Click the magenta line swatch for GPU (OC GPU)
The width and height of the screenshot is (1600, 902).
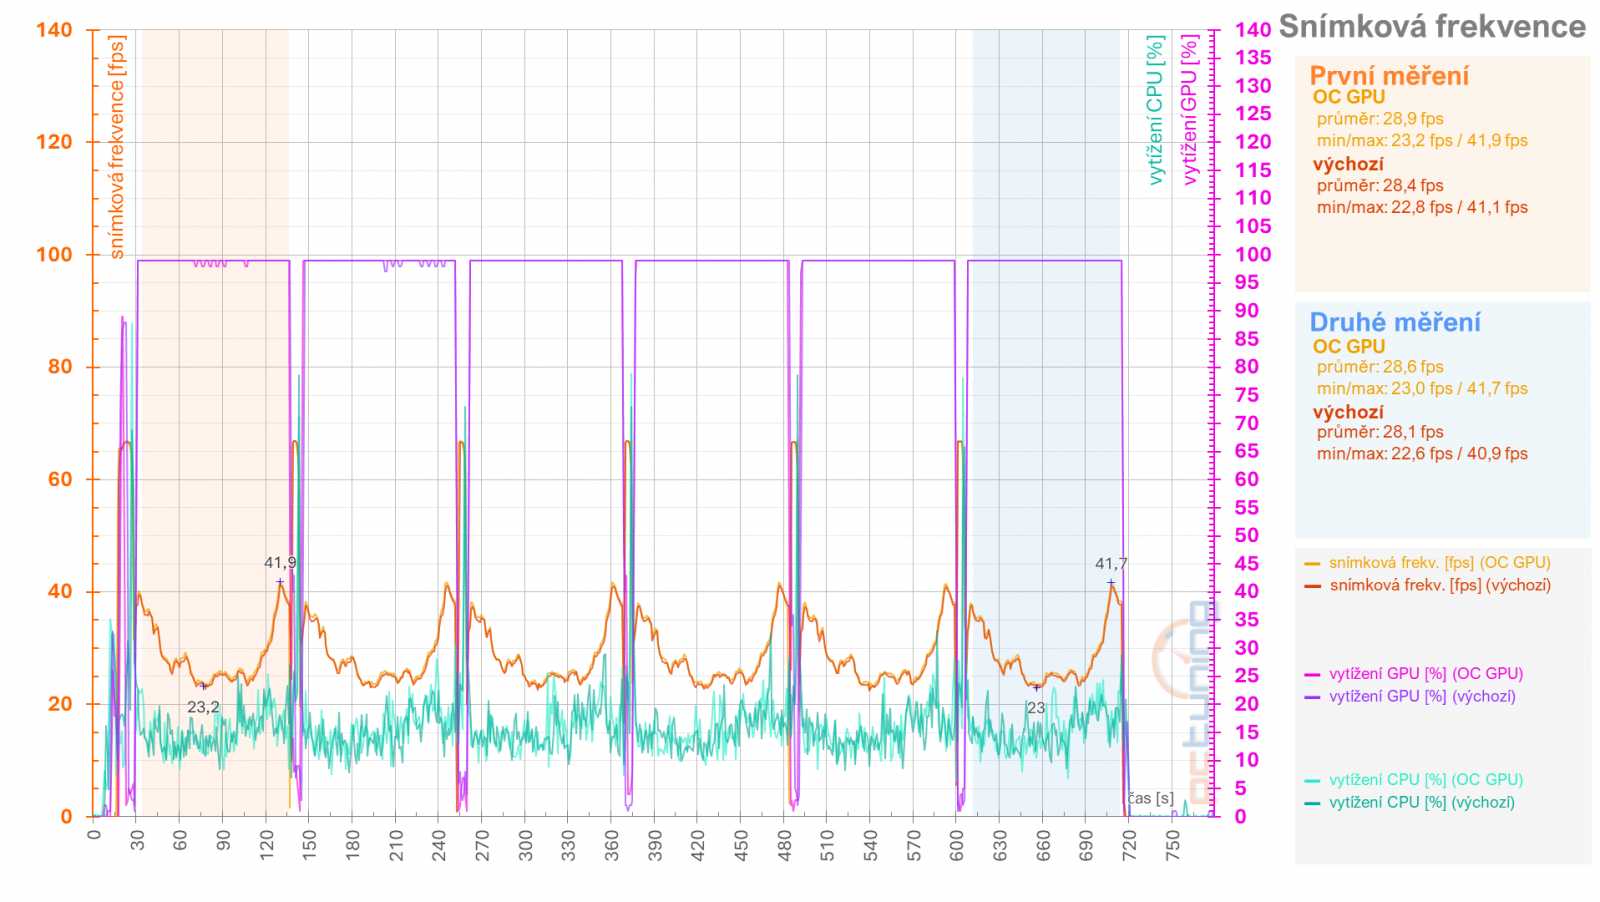[1313, 675]
